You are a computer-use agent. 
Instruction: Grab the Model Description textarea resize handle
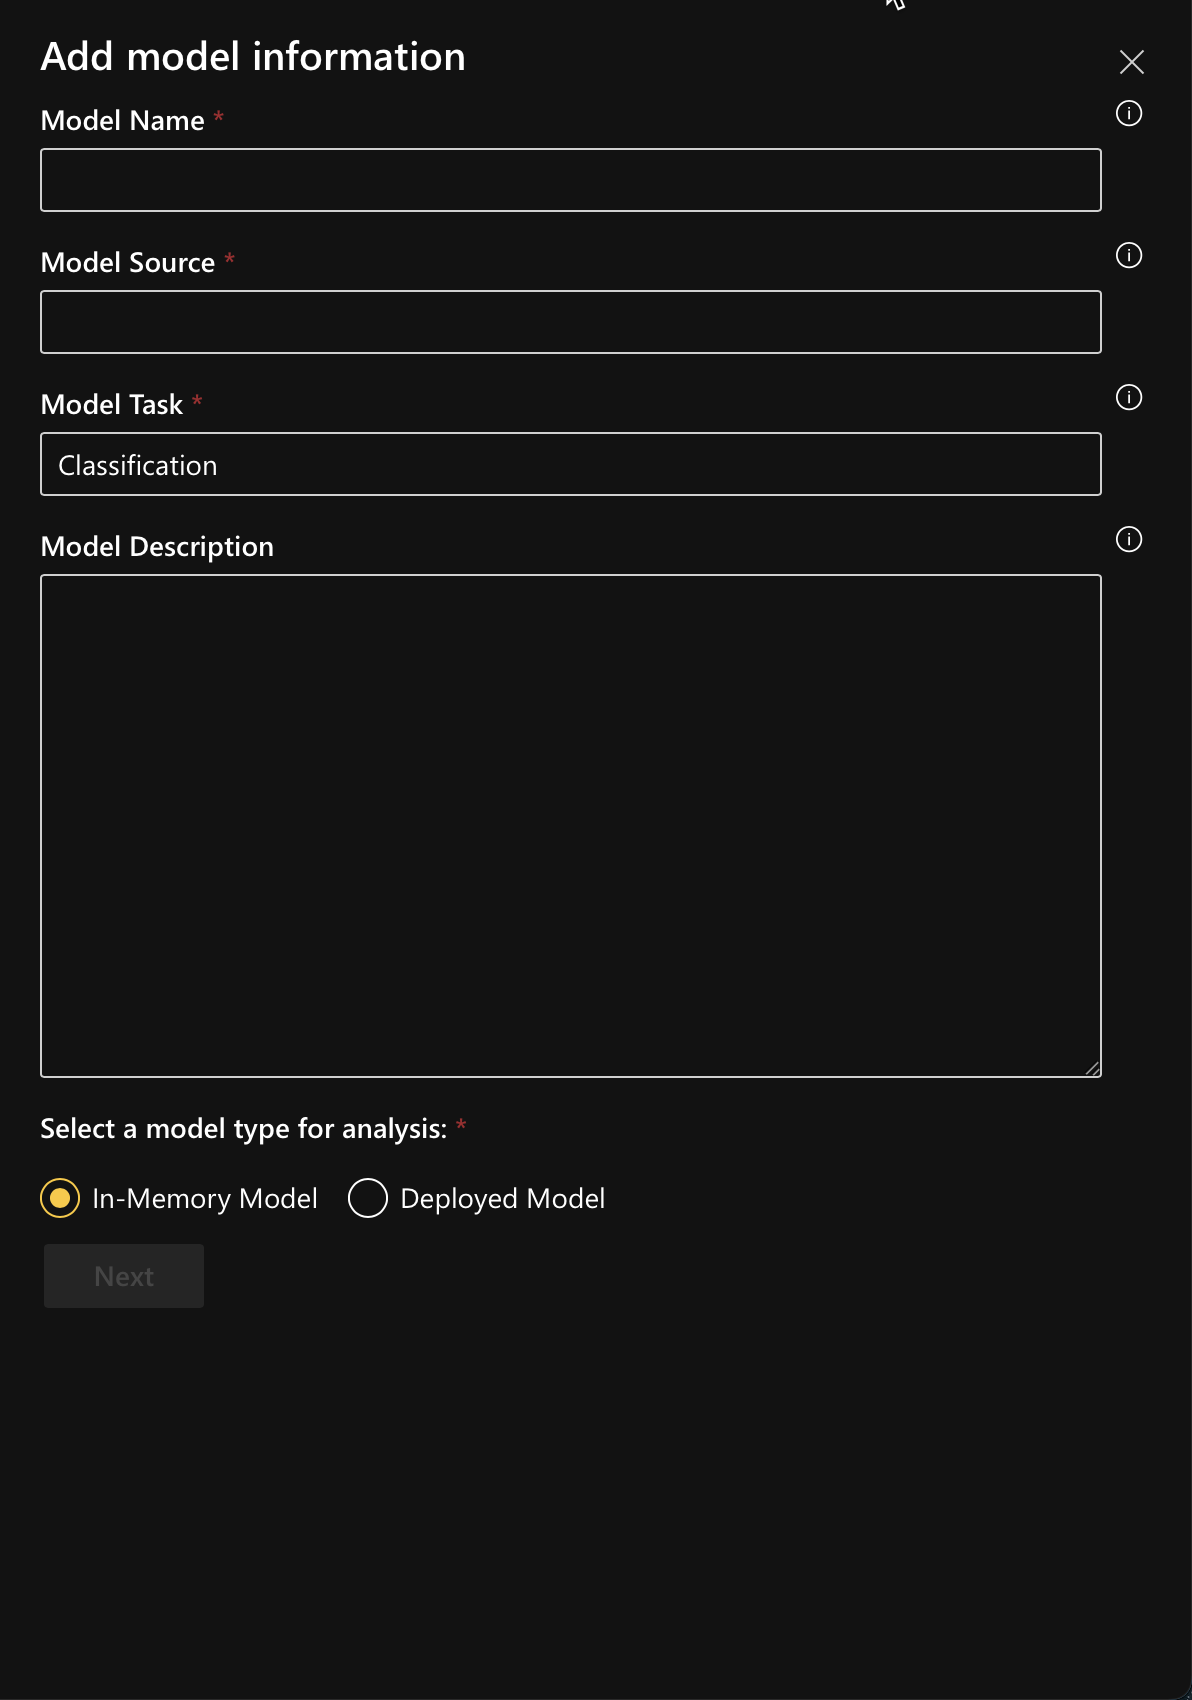[x=1092, y=1068]
